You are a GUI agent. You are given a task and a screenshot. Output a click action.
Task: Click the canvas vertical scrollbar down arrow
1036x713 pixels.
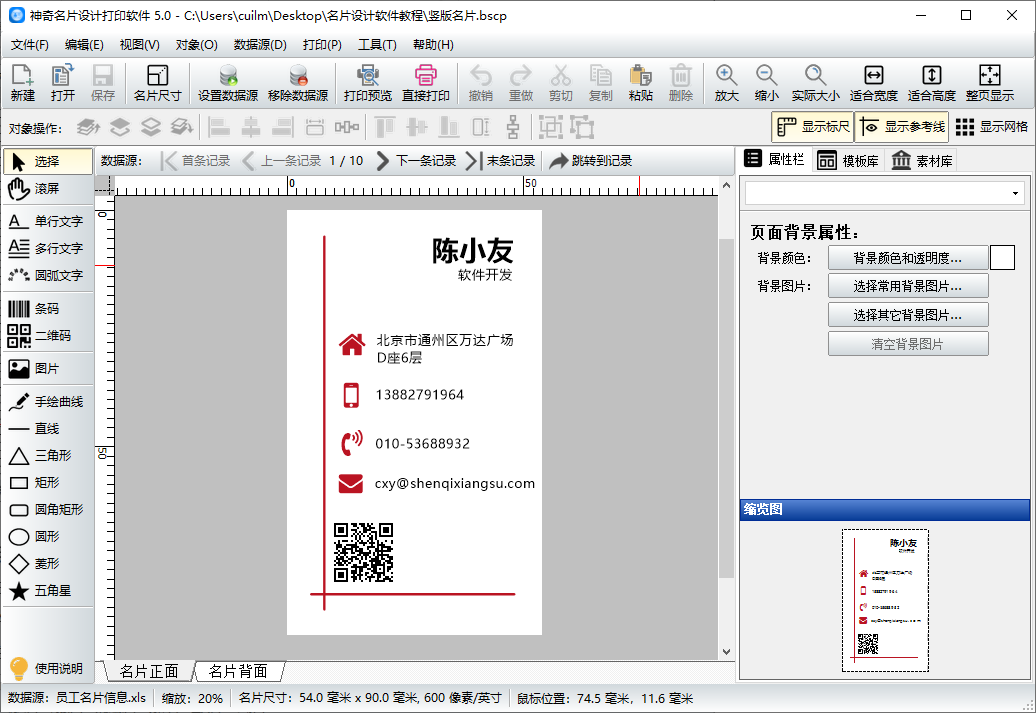[726, 652]
